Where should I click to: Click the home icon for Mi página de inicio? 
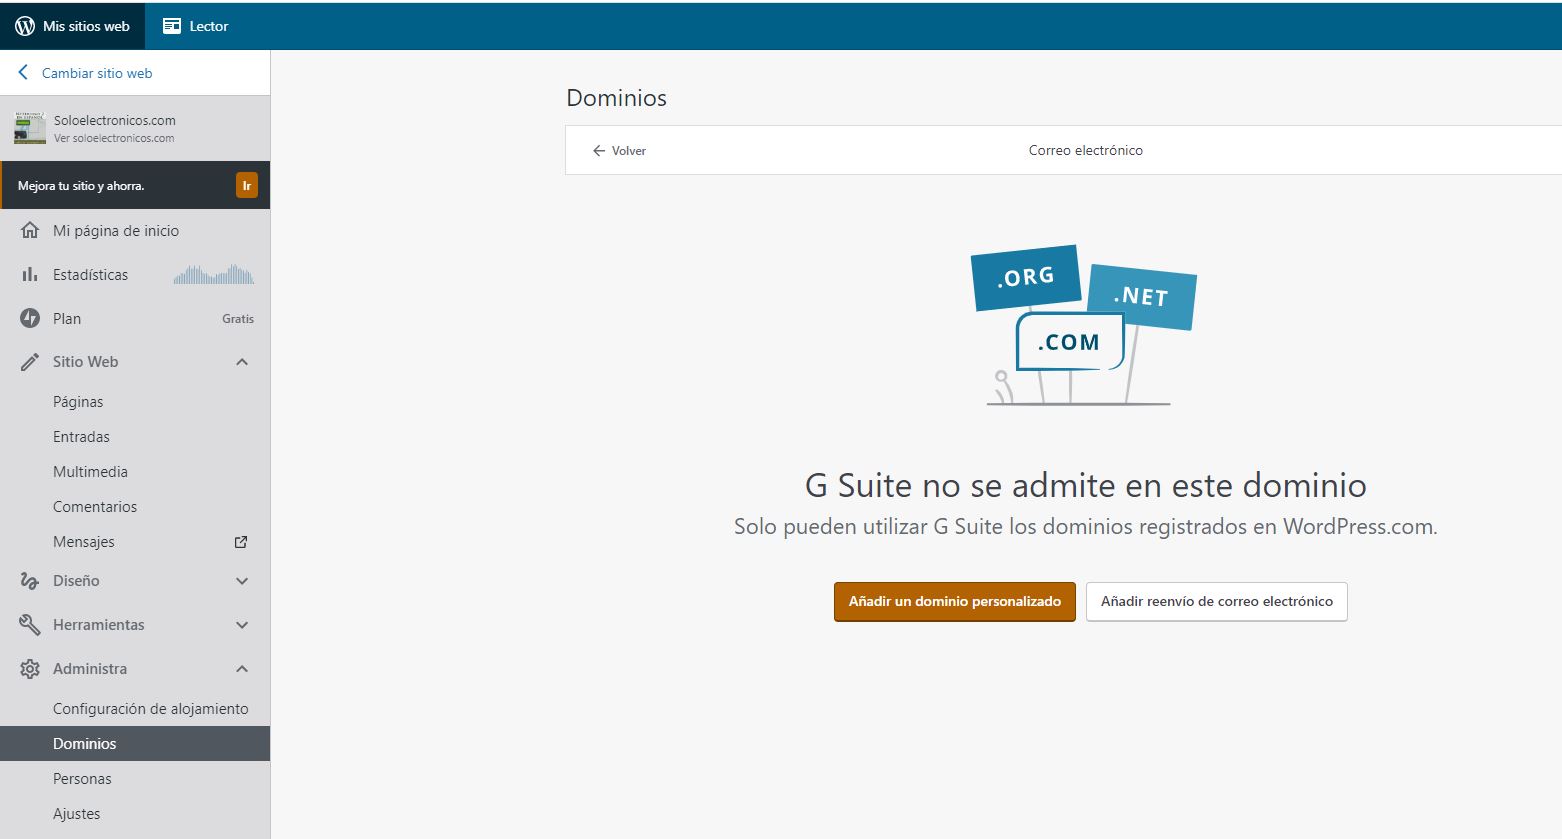pos(30,230)
